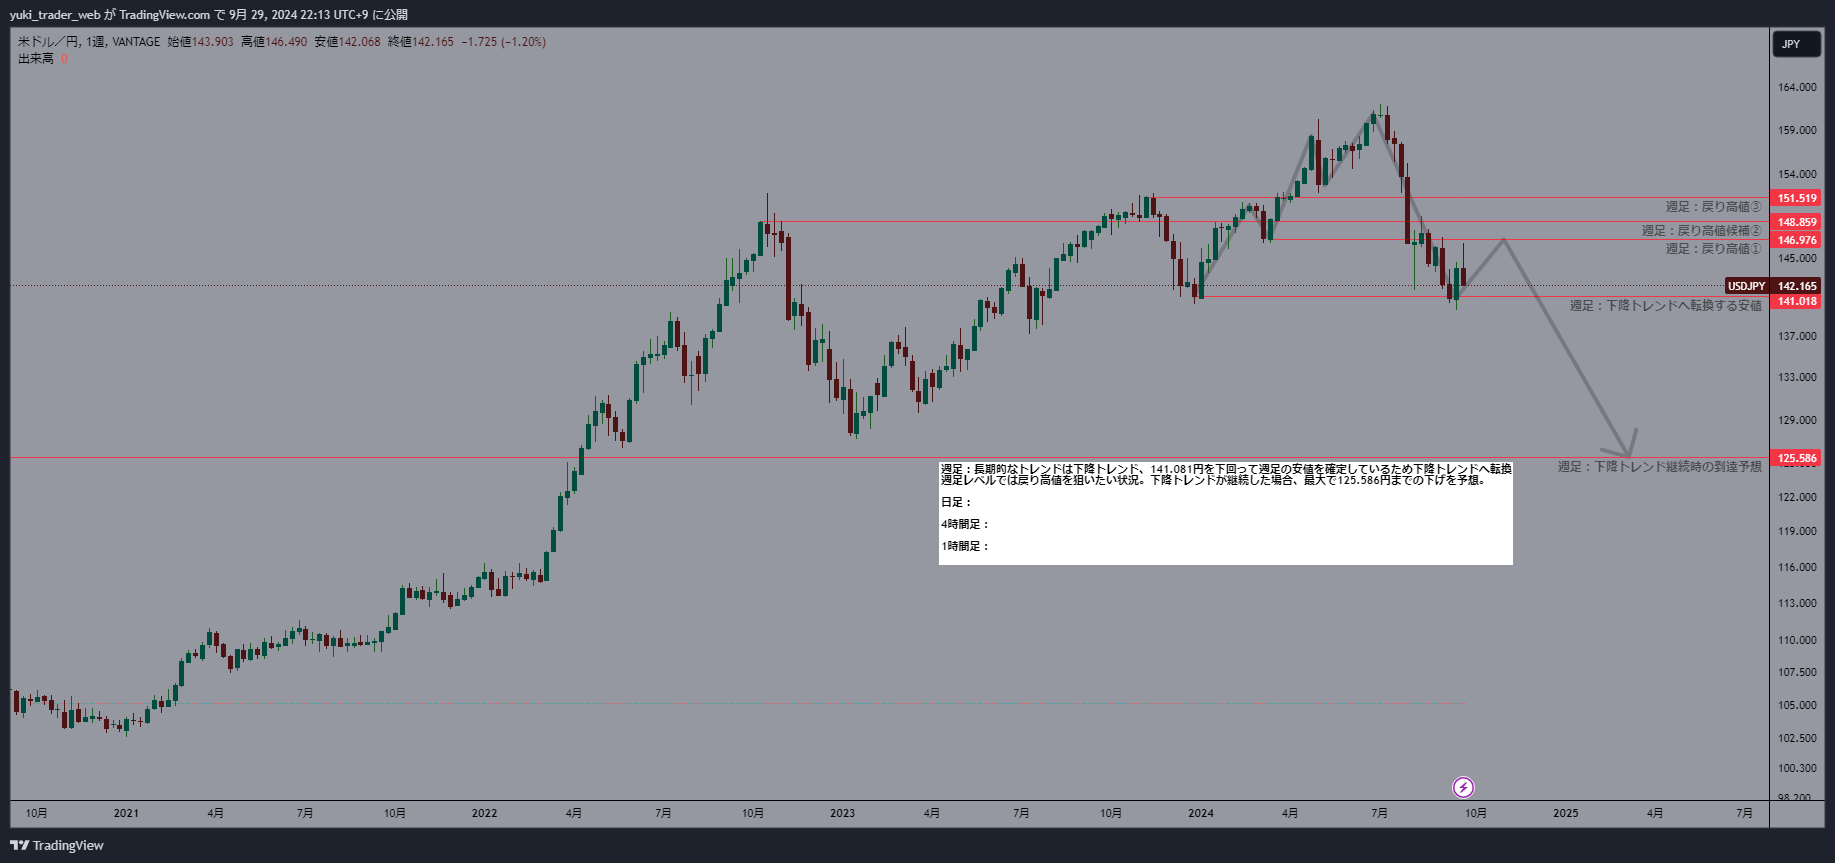
Task: Click 2024 on the time axis
Action: (x=1200, y=813)
